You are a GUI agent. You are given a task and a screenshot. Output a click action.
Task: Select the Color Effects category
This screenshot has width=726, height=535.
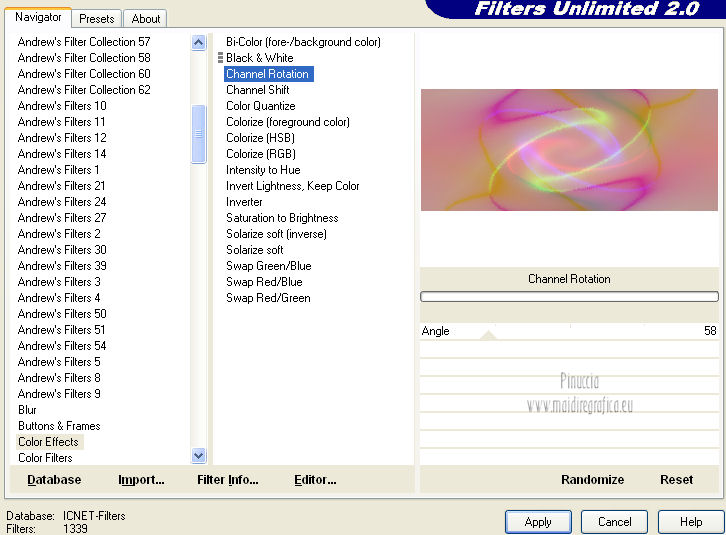click(49, 442)
